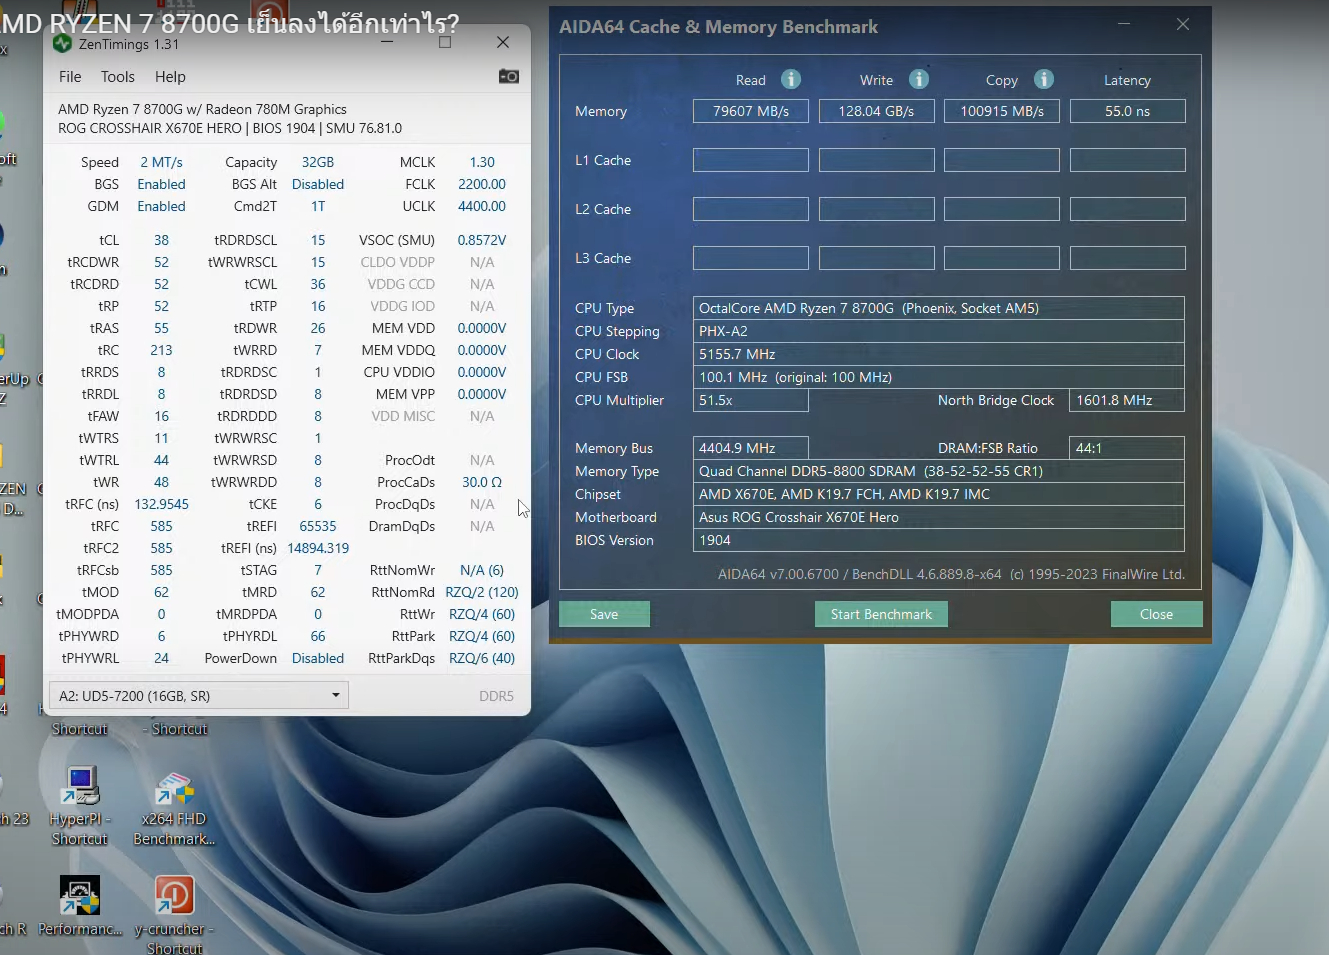The height and width of the screenshot is (955, 1329).
Task: Click the info icon next to Copy
Action: (x=1044, y=79)
